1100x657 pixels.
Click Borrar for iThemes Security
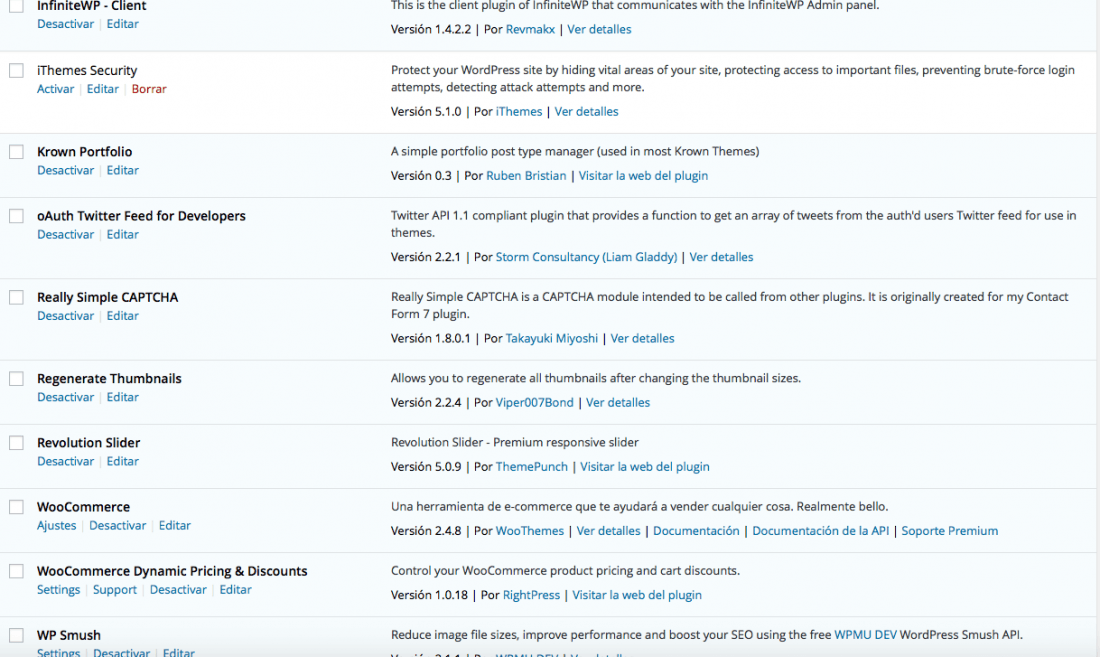pos(149,89)
